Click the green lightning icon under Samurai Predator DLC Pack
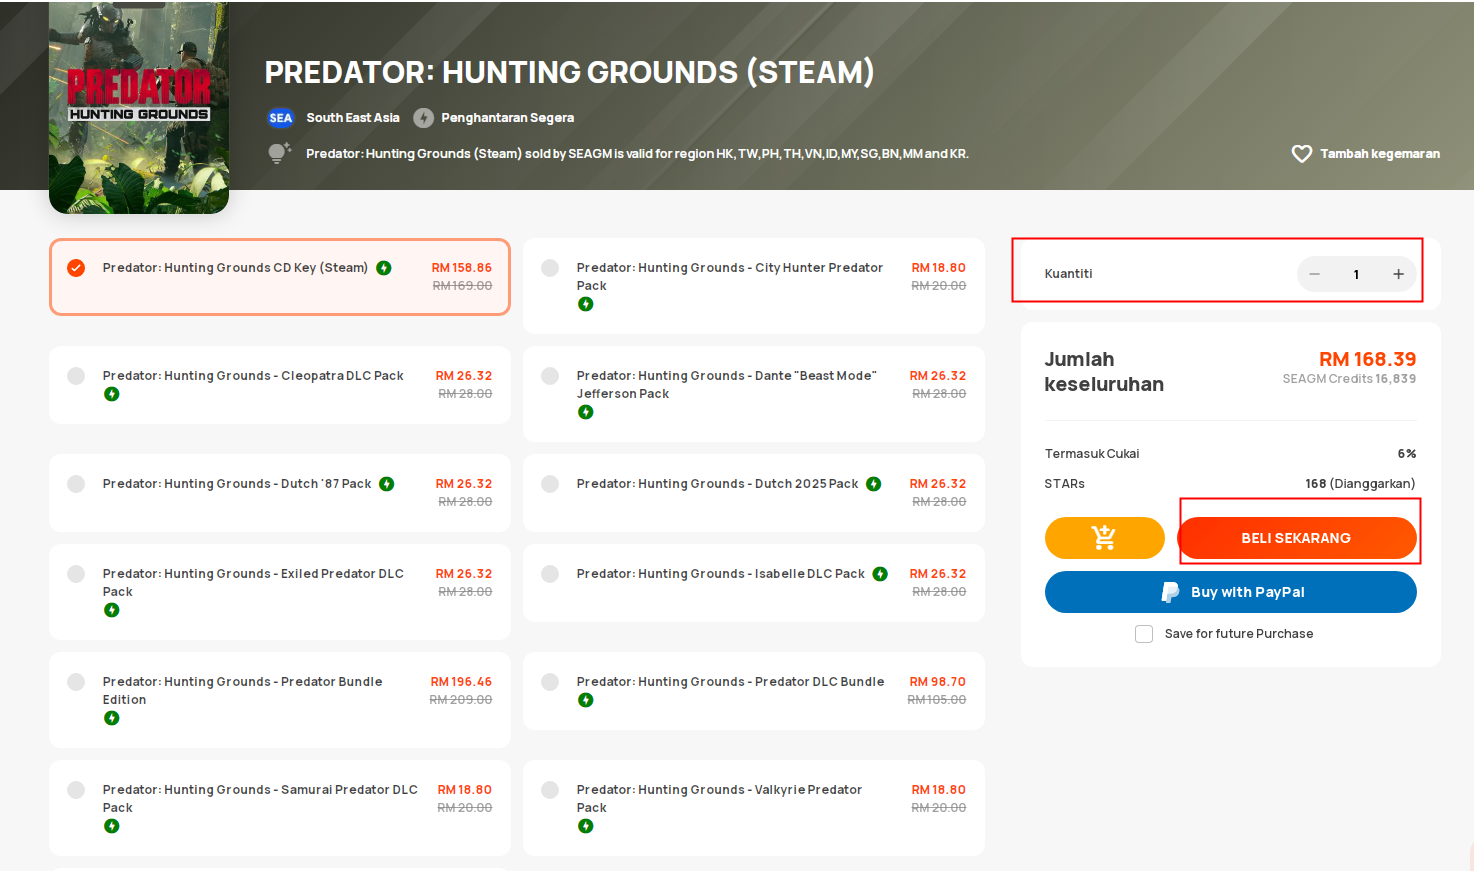The height and width of the screenshot is (871, 1474). point(112,826)
